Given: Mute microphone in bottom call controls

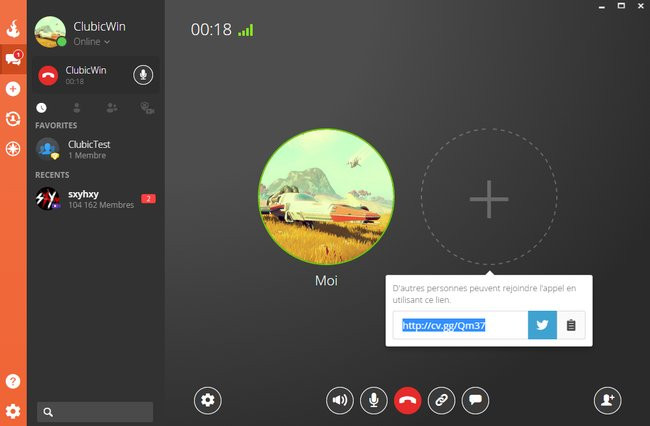Looking at the screenshot, I should (374, 400).
